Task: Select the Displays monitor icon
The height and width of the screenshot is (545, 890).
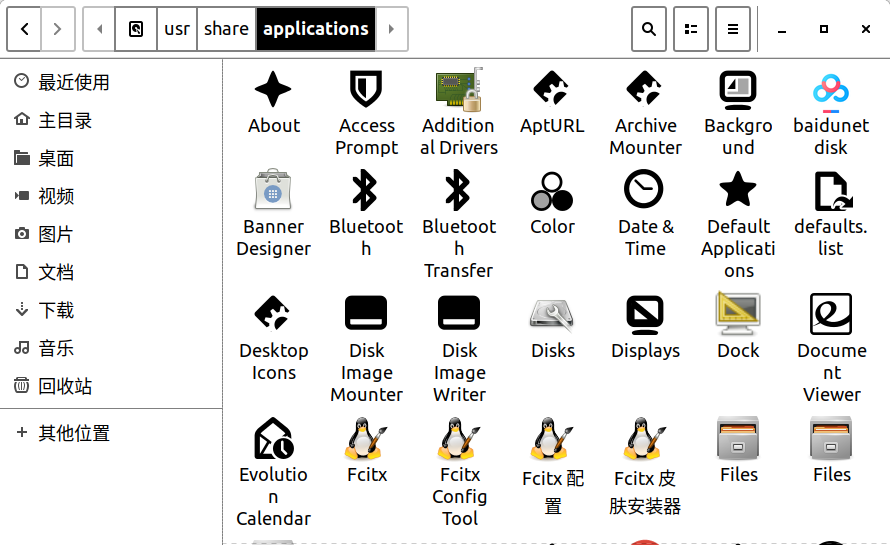Action: 645,315
